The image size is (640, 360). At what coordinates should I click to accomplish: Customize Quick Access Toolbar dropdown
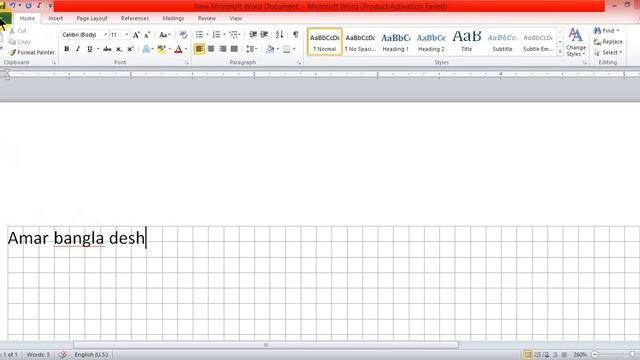coord(50,6)
